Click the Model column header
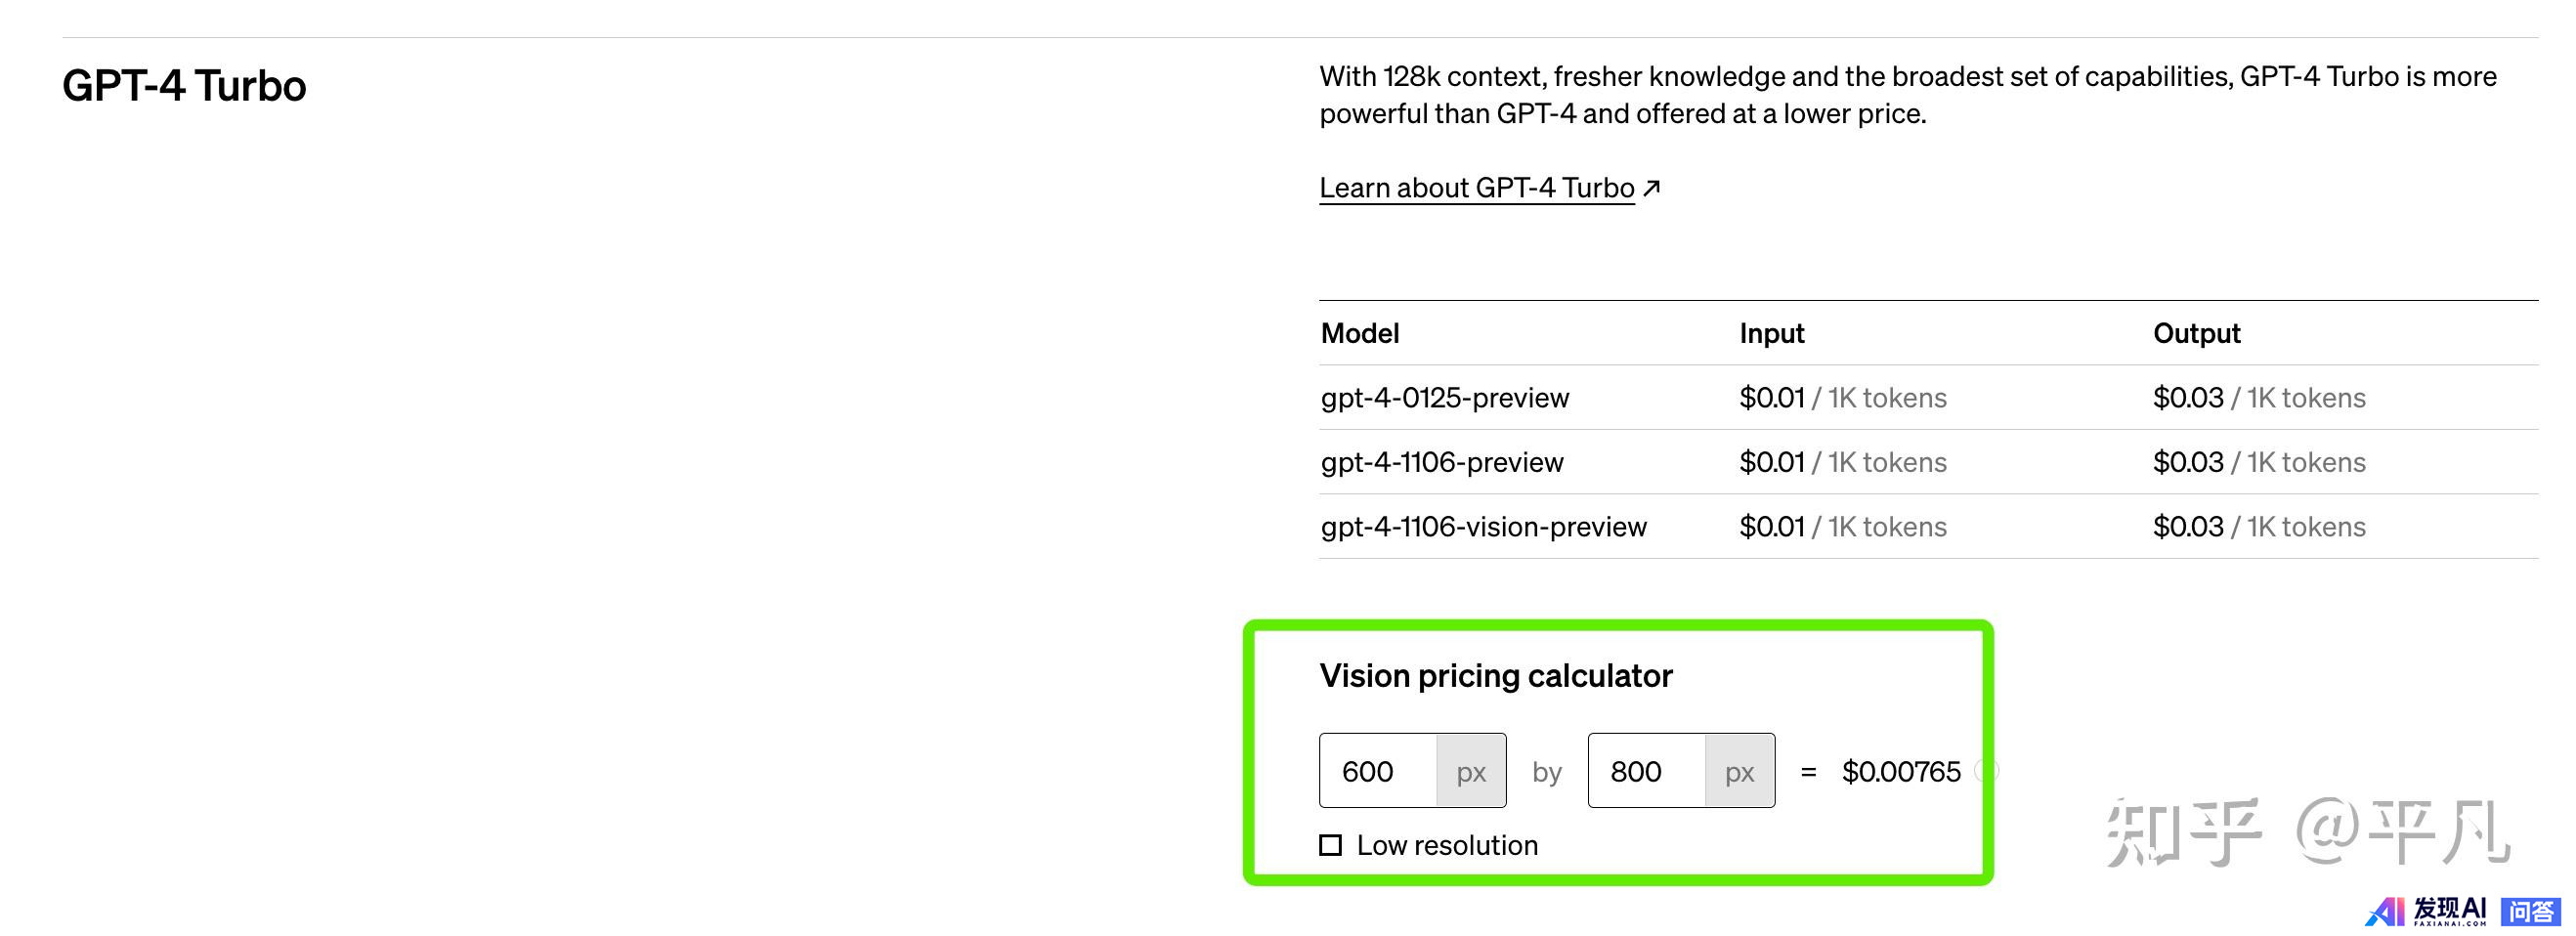 tap(1359, 333)
